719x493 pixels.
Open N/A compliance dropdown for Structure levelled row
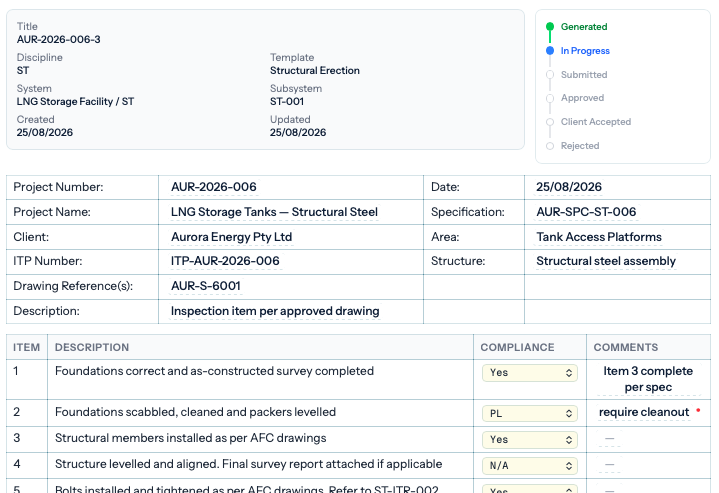[x=530, y=466]
